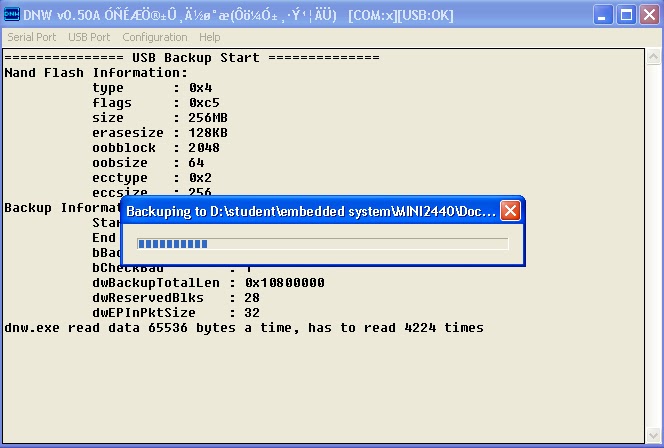Open the USB Port menu
Screen dimensions: 664x448
(89, 37)
